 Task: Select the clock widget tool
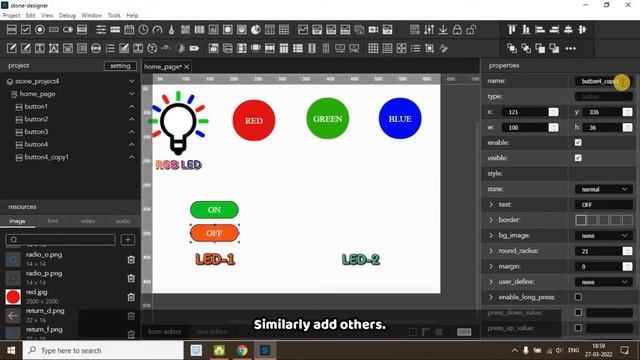click(143, 29)
